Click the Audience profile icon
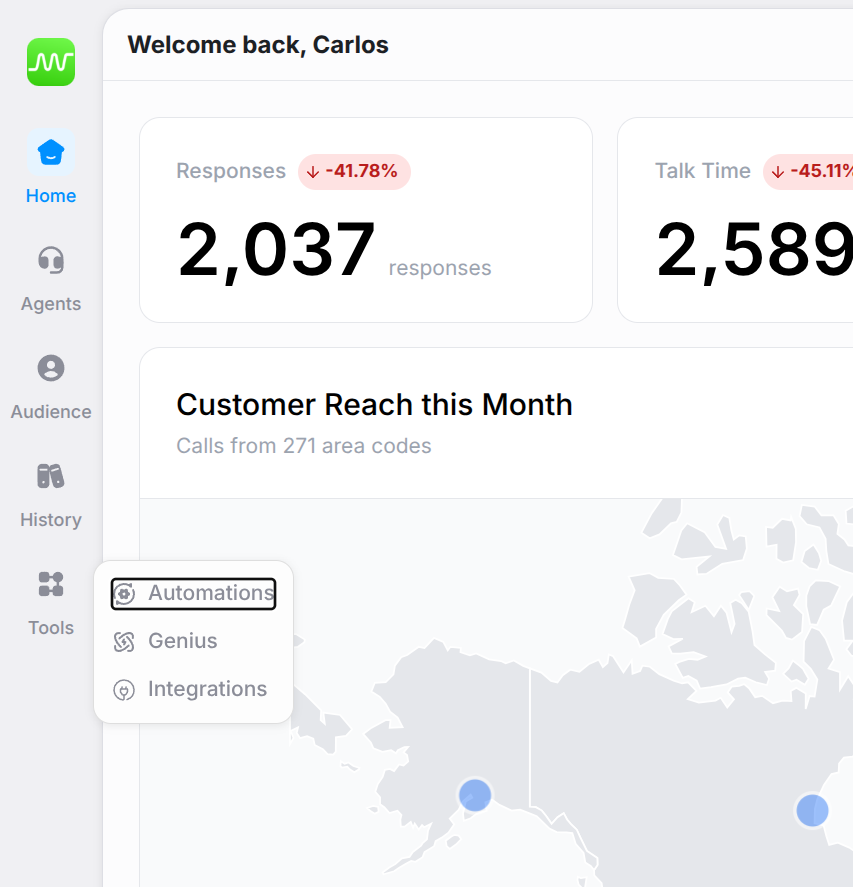Viewport: 853px width, 887px height. (50, 367)
